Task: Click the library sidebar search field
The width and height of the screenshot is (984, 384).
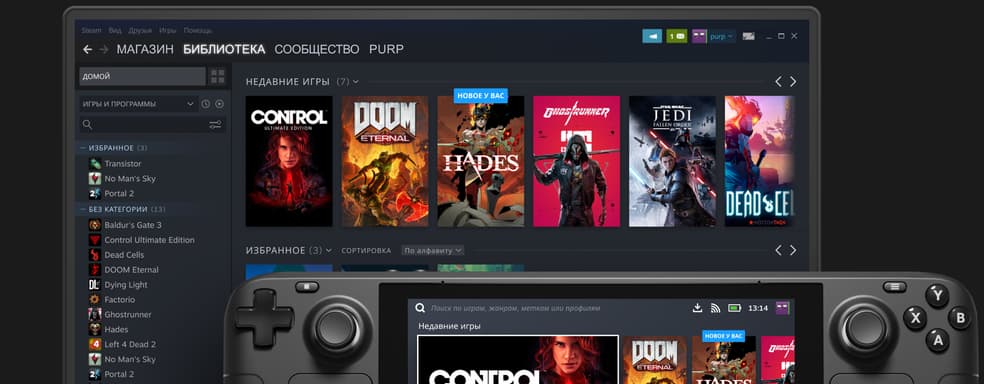Action: point(152,125)
